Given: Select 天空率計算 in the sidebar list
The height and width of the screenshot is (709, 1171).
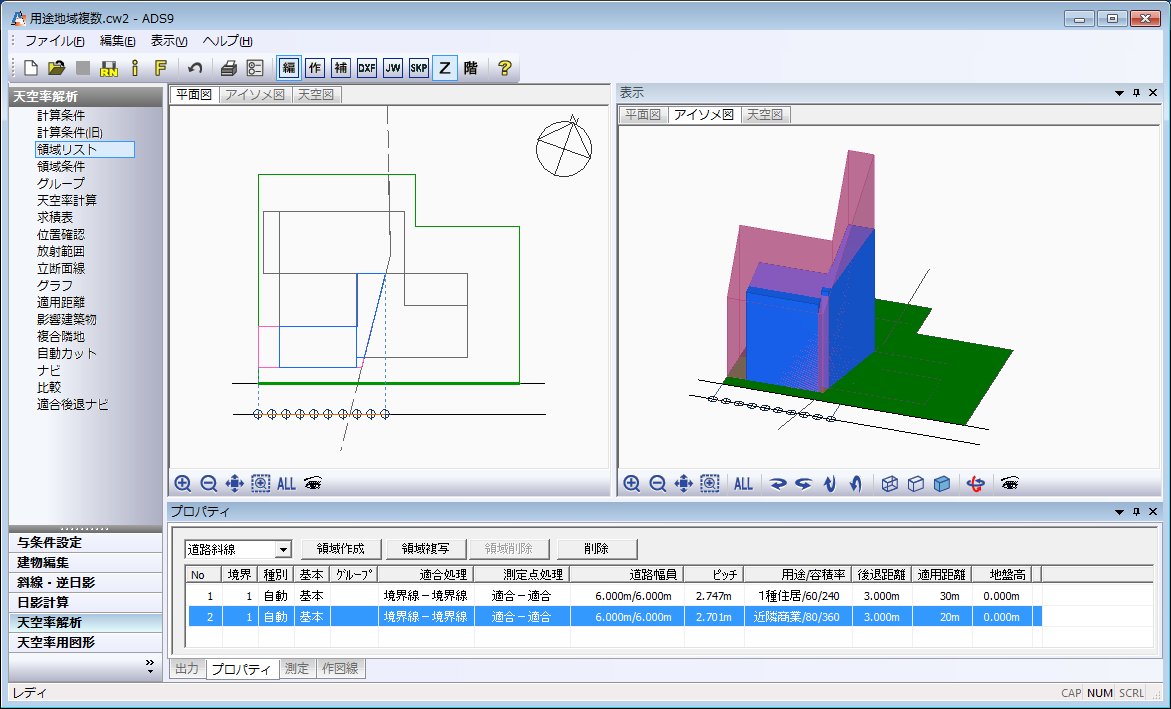Looking at the screenshot, I should (67, 200).
